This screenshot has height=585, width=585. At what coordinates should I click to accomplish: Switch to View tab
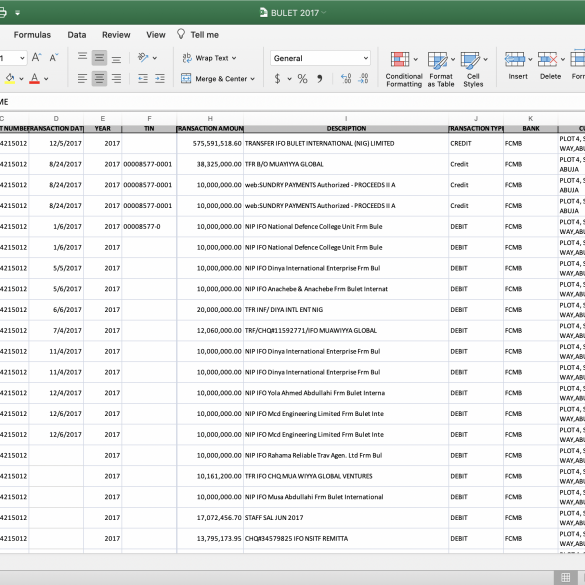coord(156,35)
